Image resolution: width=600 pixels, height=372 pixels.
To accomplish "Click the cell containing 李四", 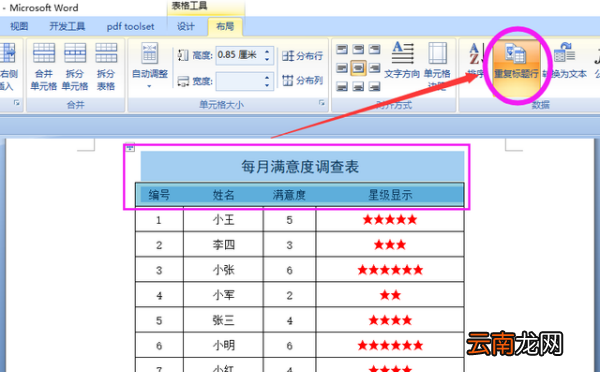I will coord(223,245).
